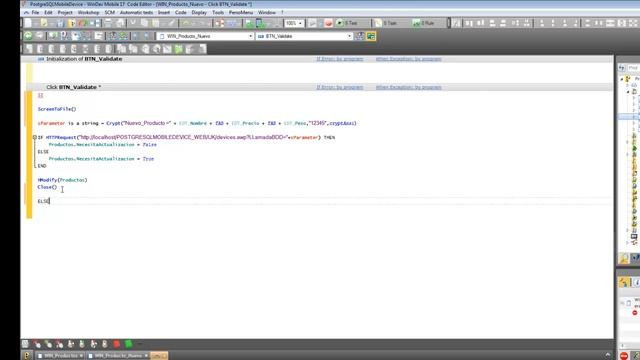Open the Tools menu

218,13
